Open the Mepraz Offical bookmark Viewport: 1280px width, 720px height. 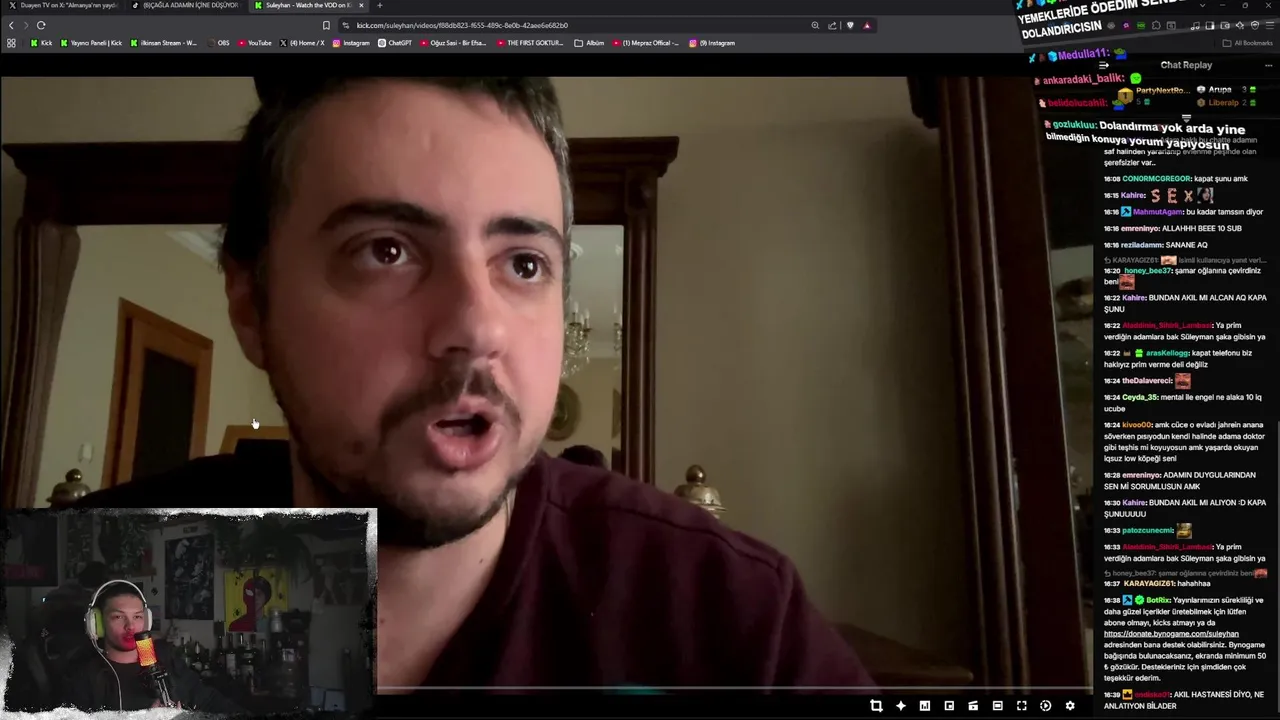pyautogui.click(x=645, y=43)
